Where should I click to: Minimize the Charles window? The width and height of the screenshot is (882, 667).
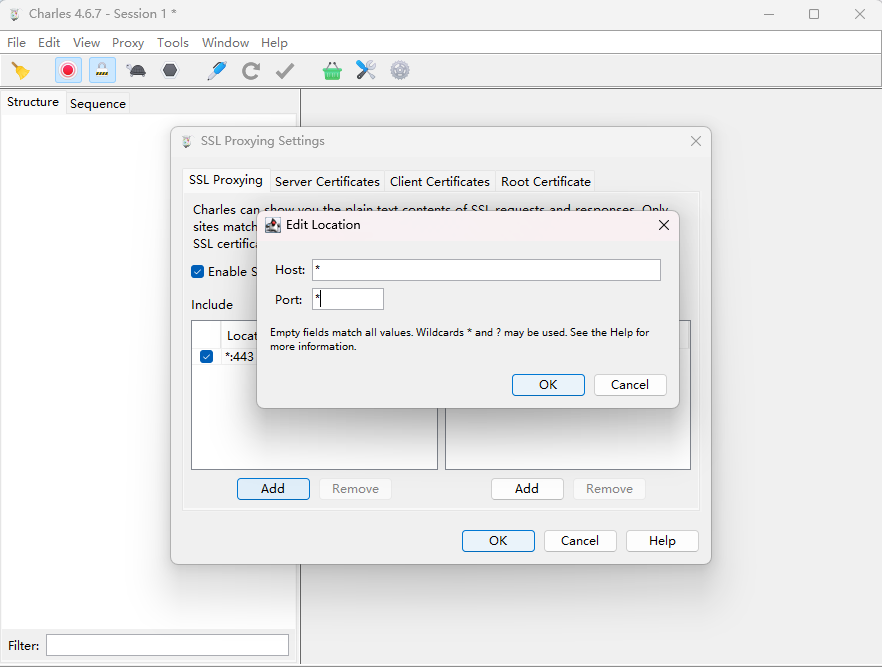click(769, 14)
